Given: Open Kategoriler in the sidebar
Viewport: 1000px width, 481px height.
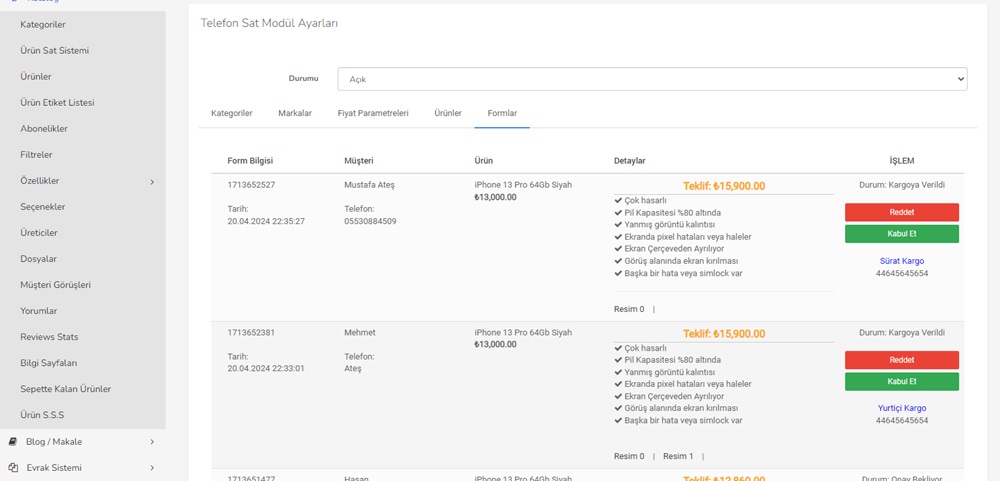Looking at the screenshot, I should [43, 24].
